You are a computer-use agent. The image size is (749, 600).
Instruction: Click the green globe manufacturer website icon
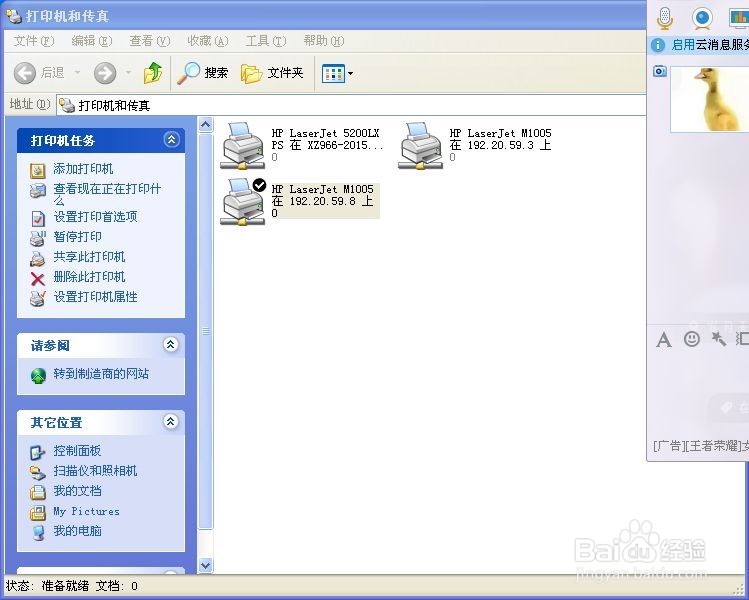[38, 375]
